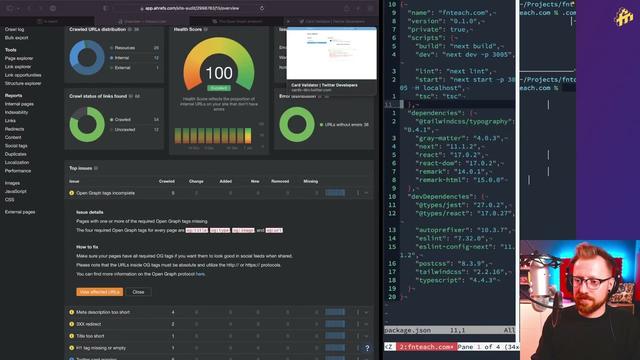
Task: Click the warning icon beside 3XX redirect
Action: point(72,324)
